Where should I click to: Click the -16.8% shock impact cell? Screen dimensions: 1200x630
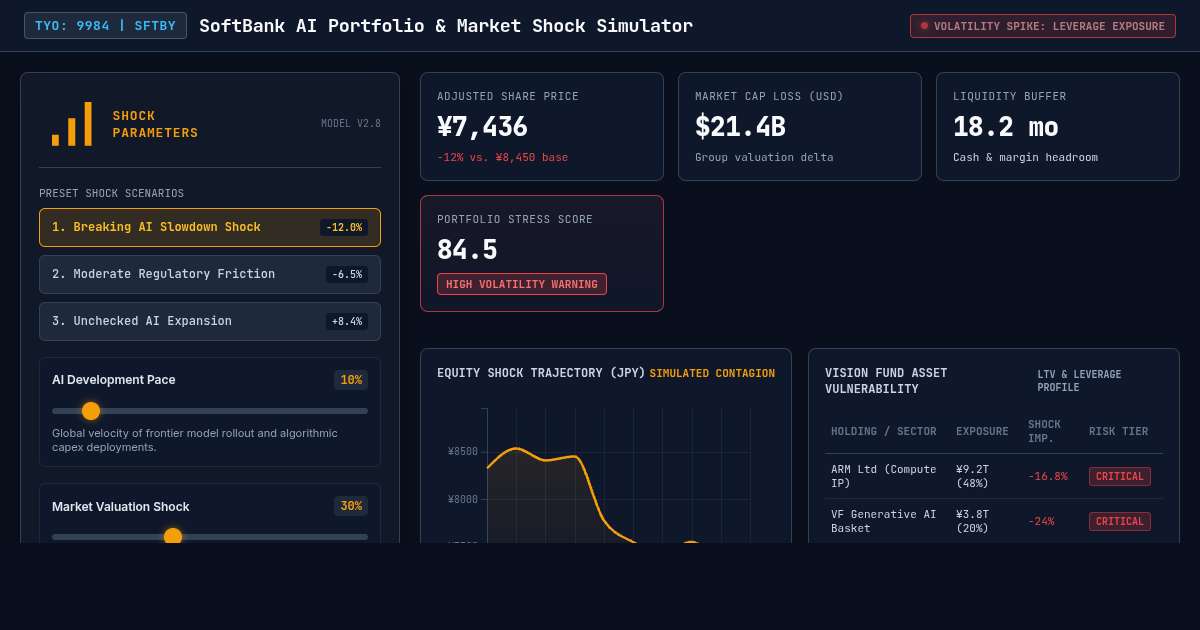coord(1048,476)
